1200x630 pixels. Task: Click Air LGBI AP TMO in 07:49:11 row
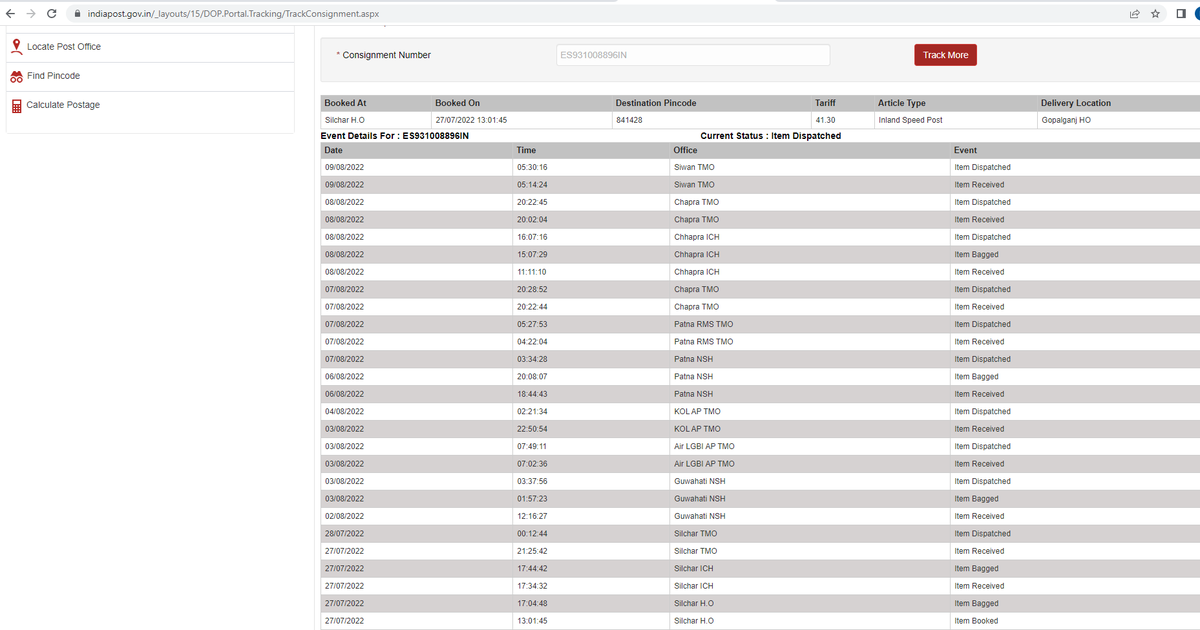click(x=704, y=446)
